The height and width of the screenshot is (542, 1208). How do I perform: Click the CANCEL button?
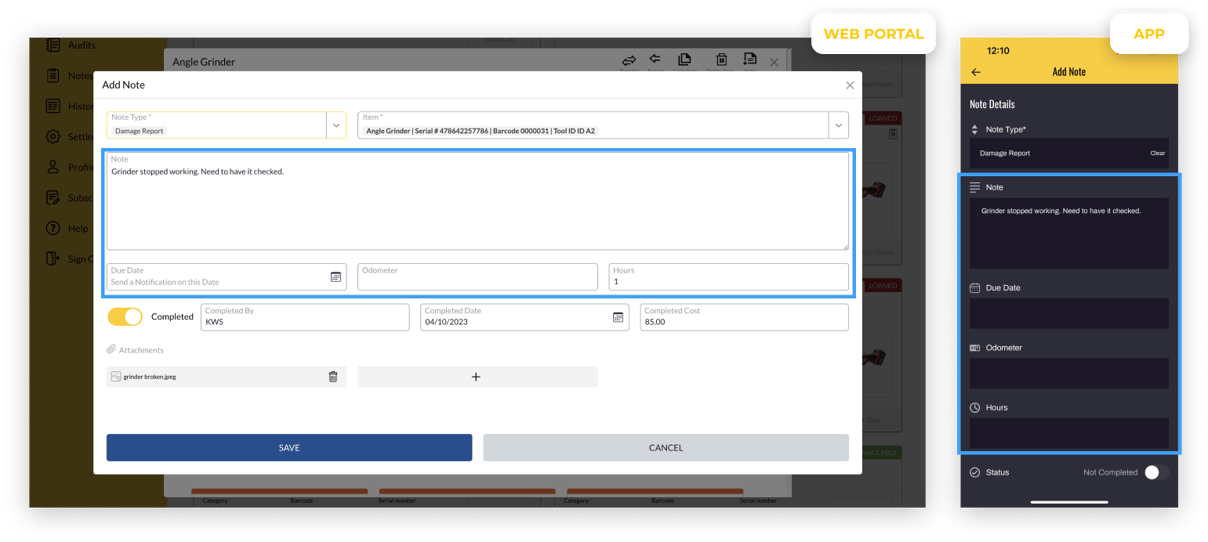click(665, 448)
